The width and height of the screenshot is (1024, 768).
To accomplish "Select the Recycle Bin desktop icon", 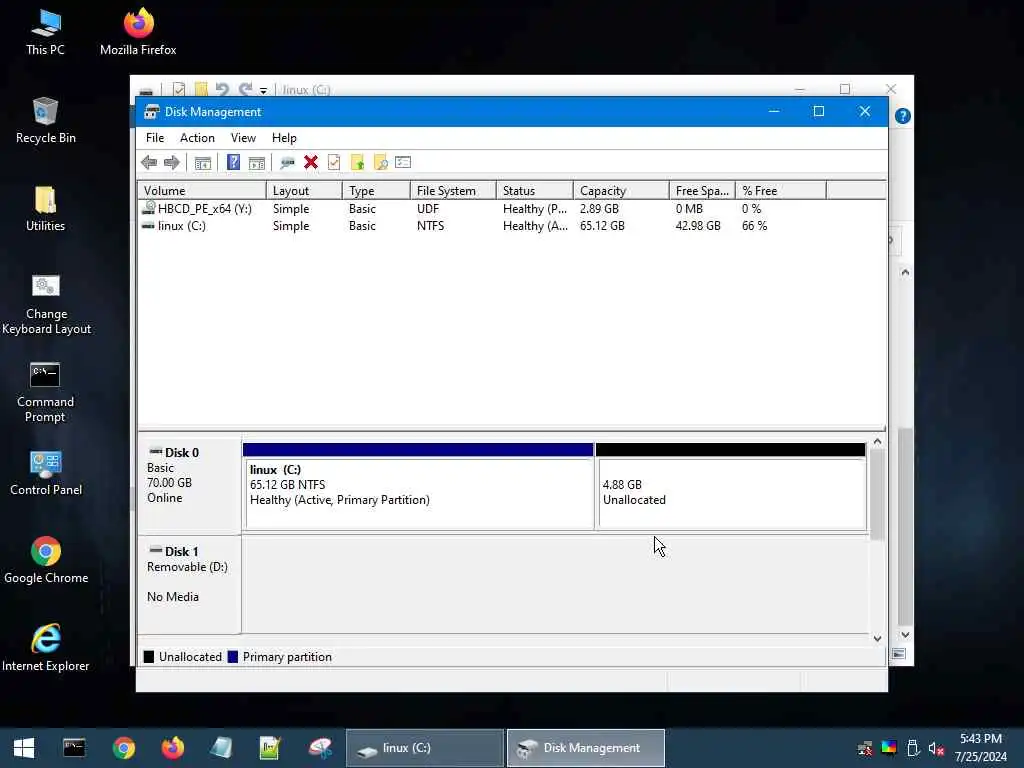I will (x=45, y=120).
